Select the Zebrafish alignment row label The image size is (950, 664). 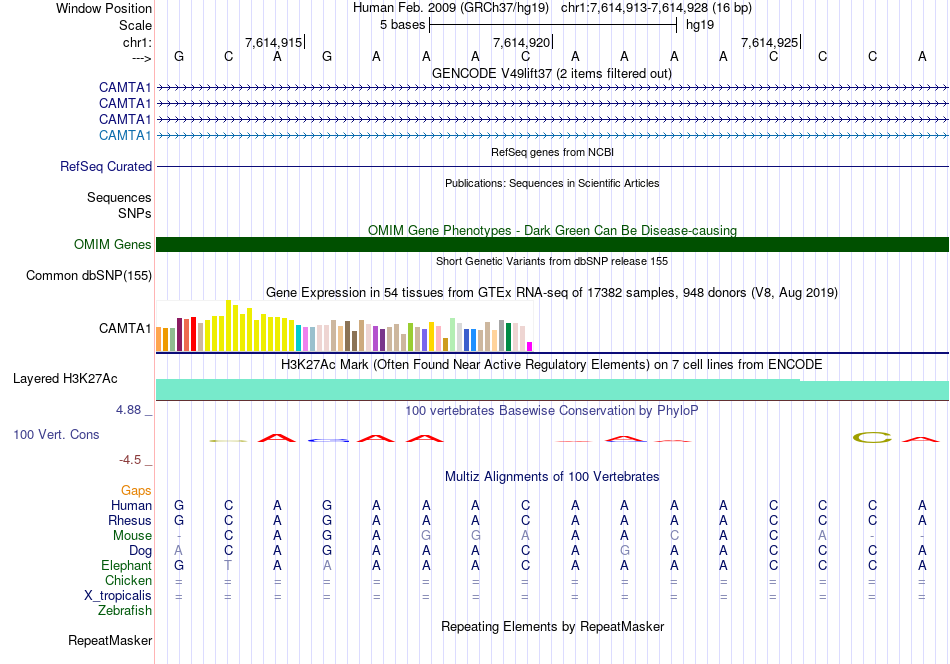pyautogui.click(x=125, y=611)
